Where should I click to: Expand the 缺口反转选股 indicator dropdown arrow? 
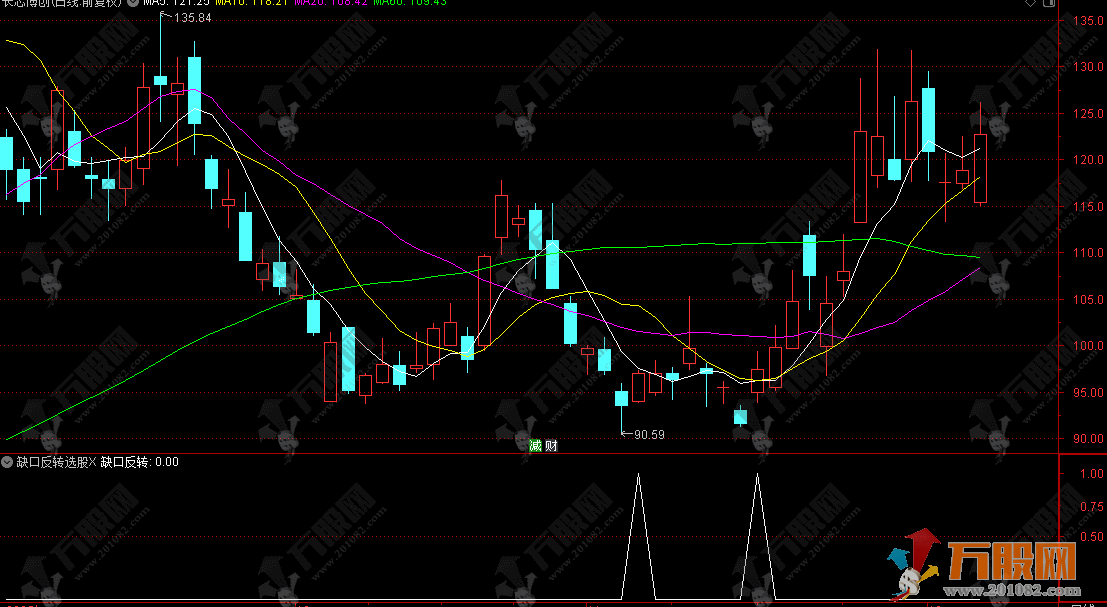click(8, 462)
